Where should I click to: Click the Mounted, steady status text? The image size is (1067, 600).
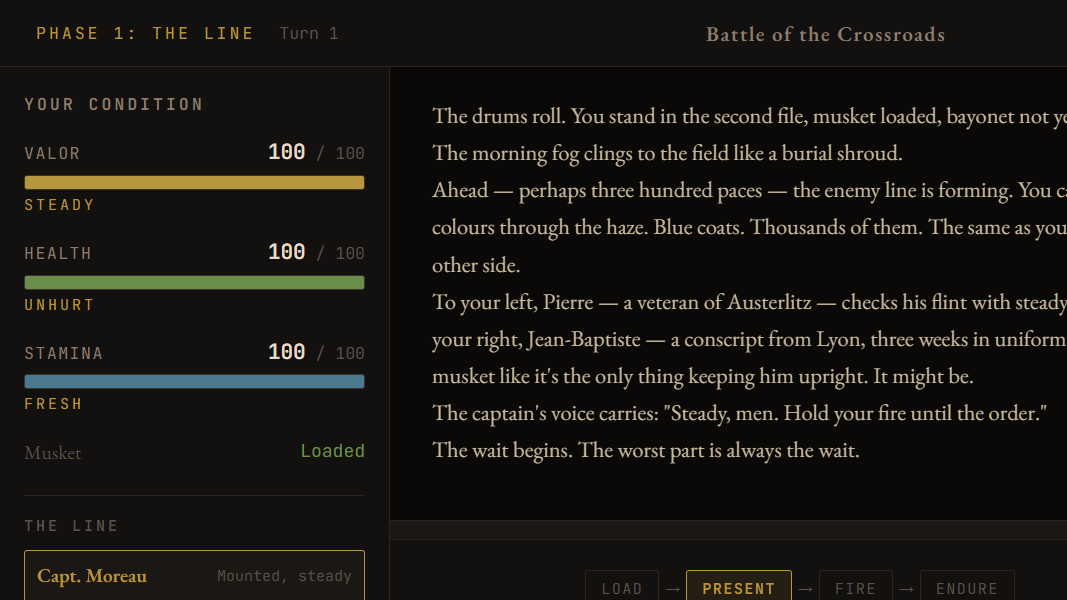pos(284,575)
